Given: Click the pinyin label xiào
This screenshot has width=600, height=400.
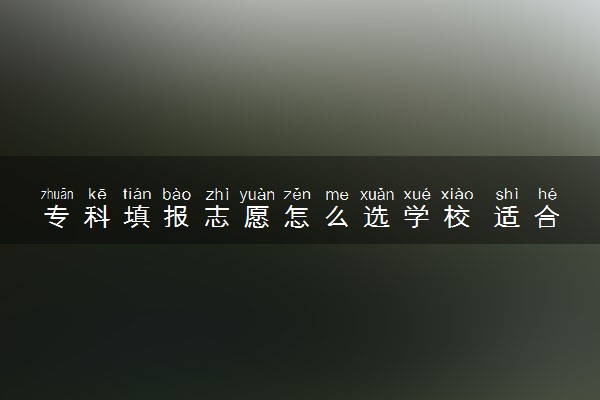Looking at the screenshot, I should tap(457, 194).
